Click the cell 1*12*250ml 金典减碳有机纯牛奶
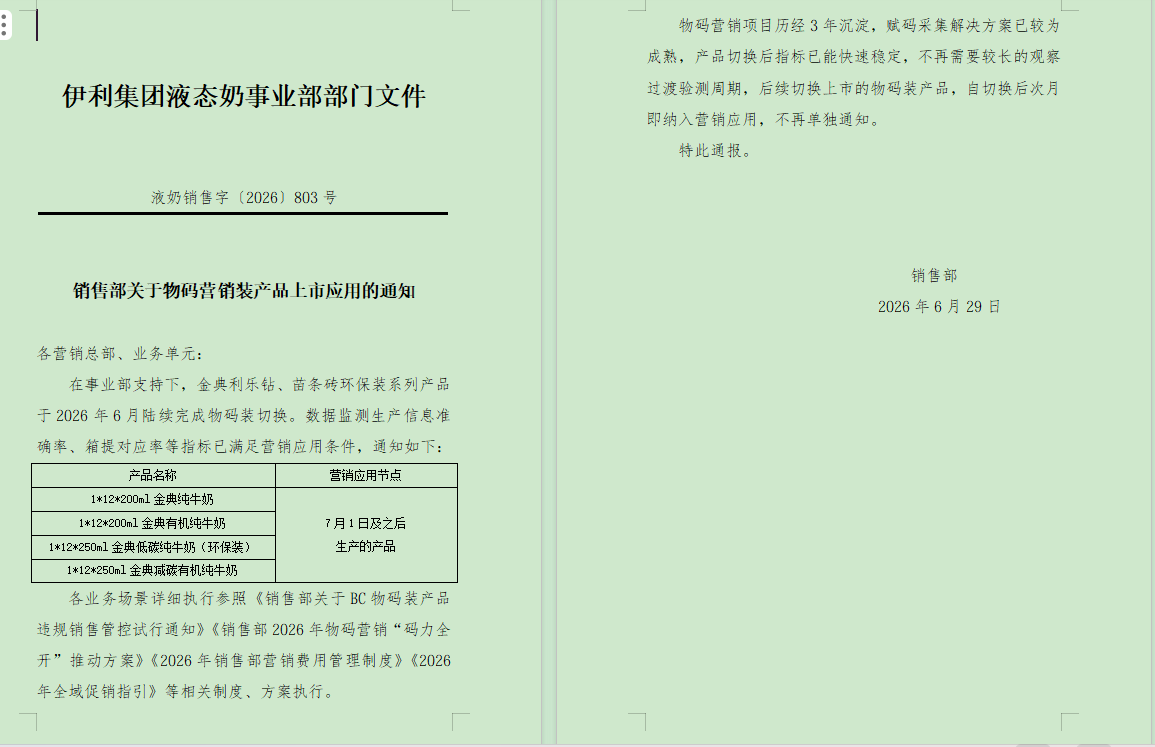 pos(152,570)
